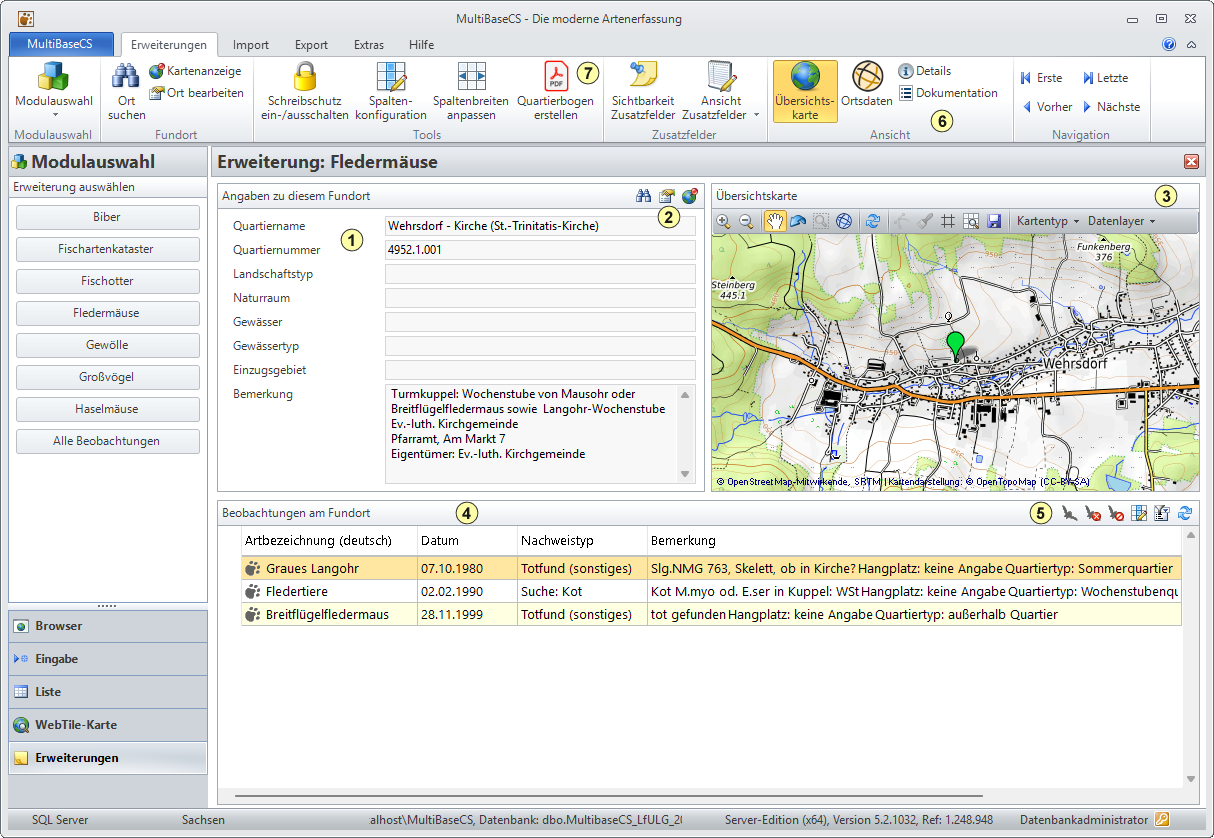The image size is (1214, 838).
Task: Switch to the Erweiterungen ribbon tab
Action: [x=169, y=44]
